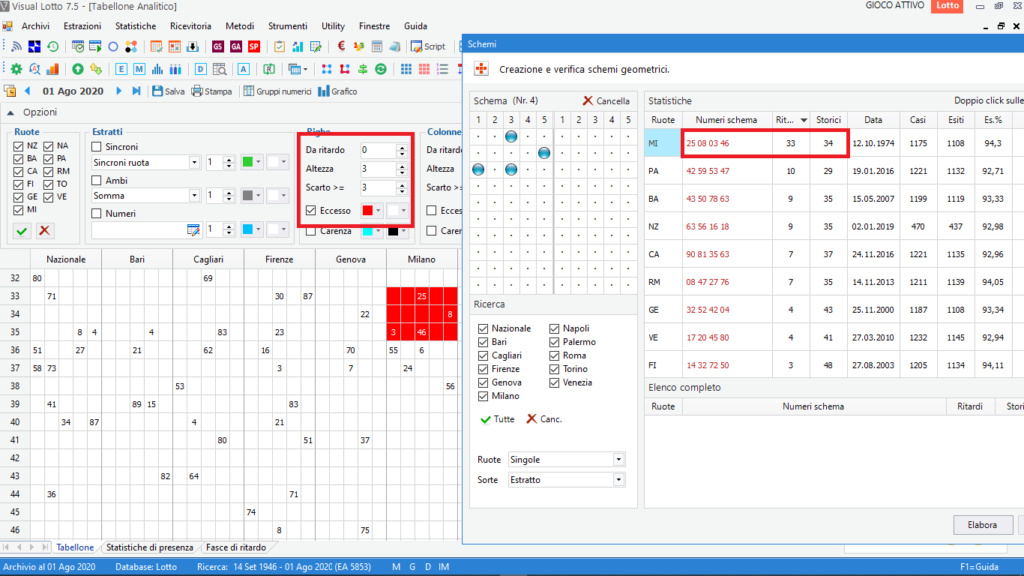Toggle the NZ wheel checkbox
Viewport: 1024px width, 576px height.
pos(18,146)
